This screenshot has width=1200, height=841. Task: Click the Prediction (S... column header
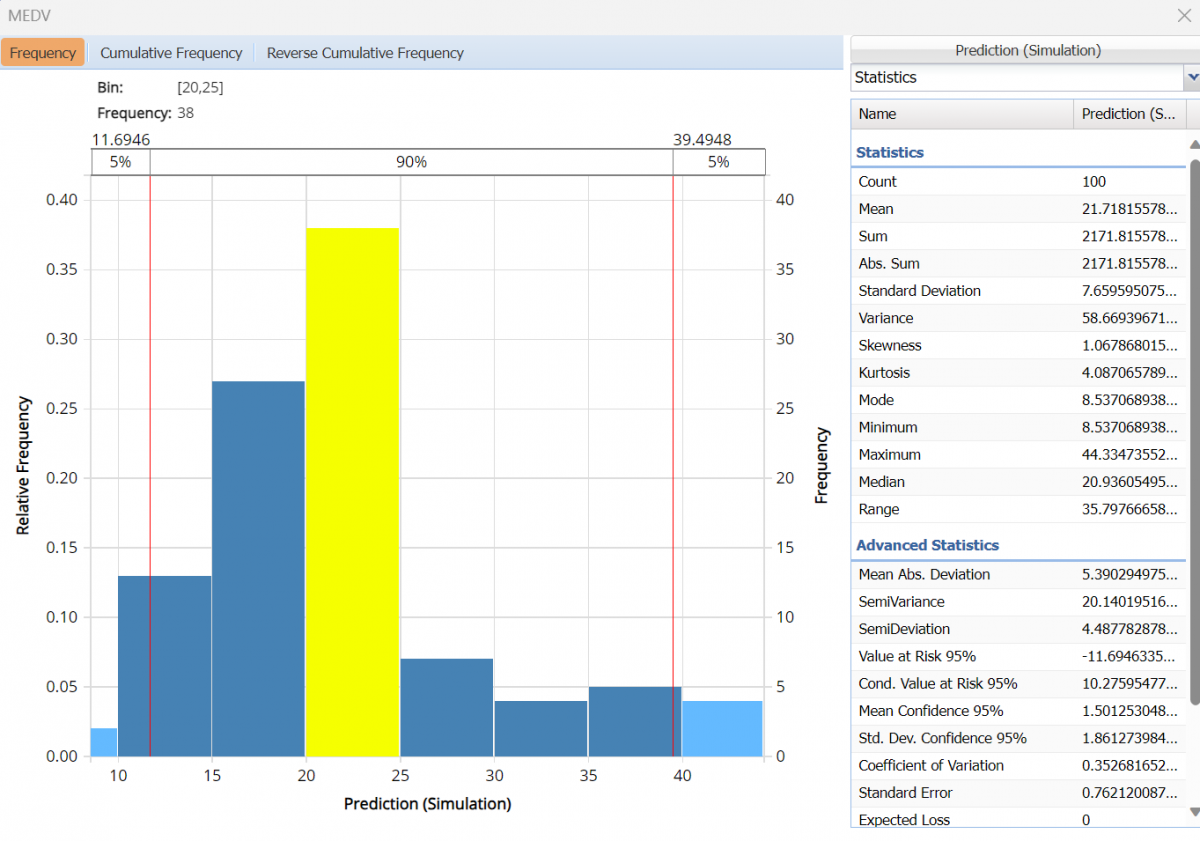pyautogui.click(x=1128, y=114)
